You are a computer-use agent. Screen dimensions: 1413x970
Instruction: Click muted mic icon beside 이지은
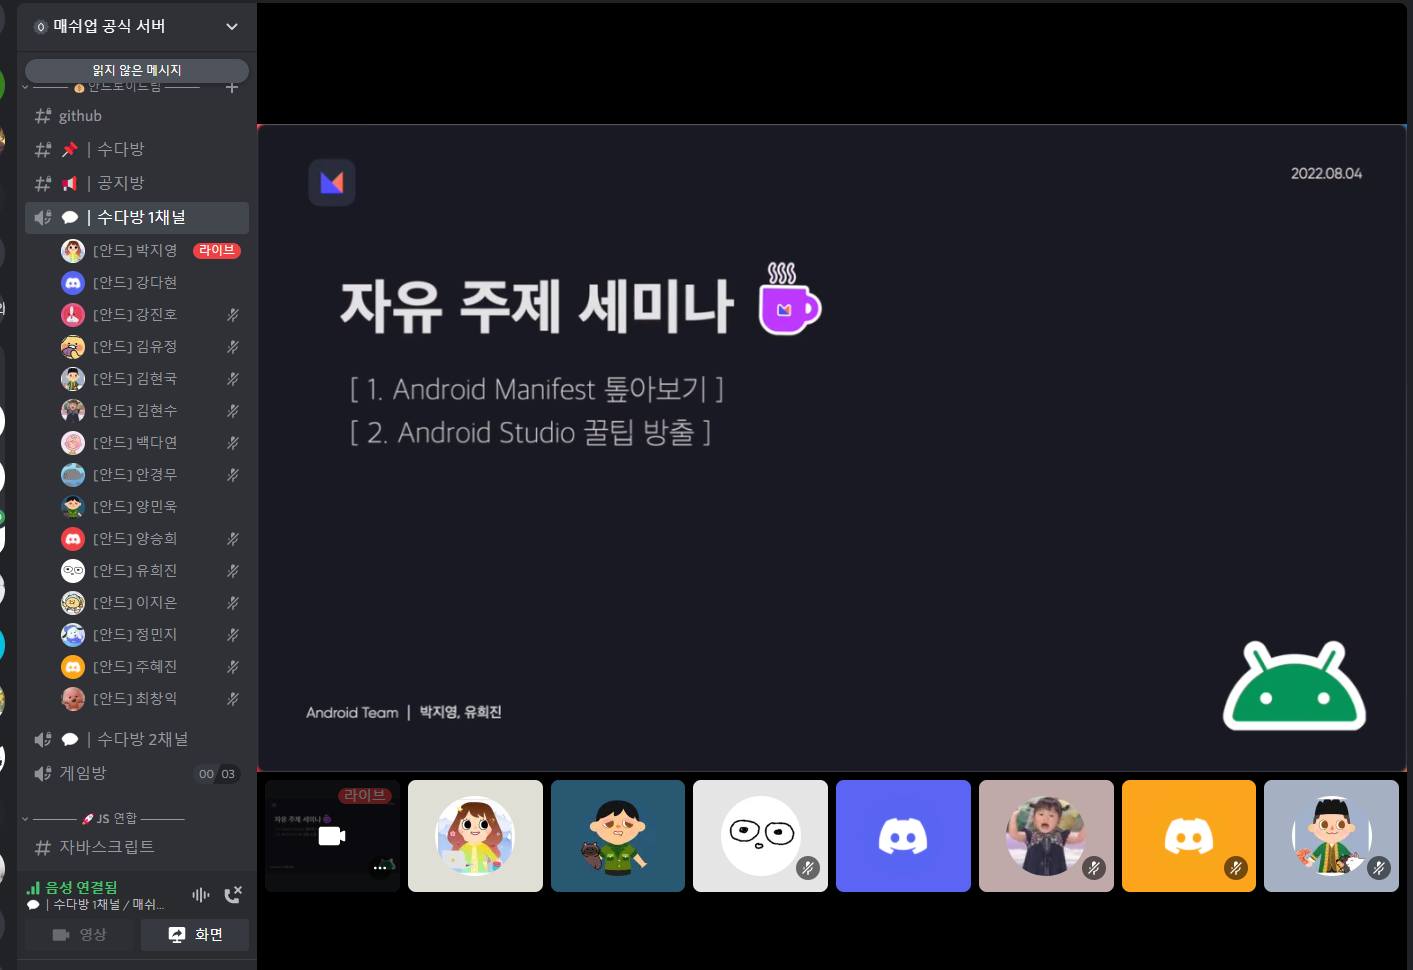(x=233, y=603)
